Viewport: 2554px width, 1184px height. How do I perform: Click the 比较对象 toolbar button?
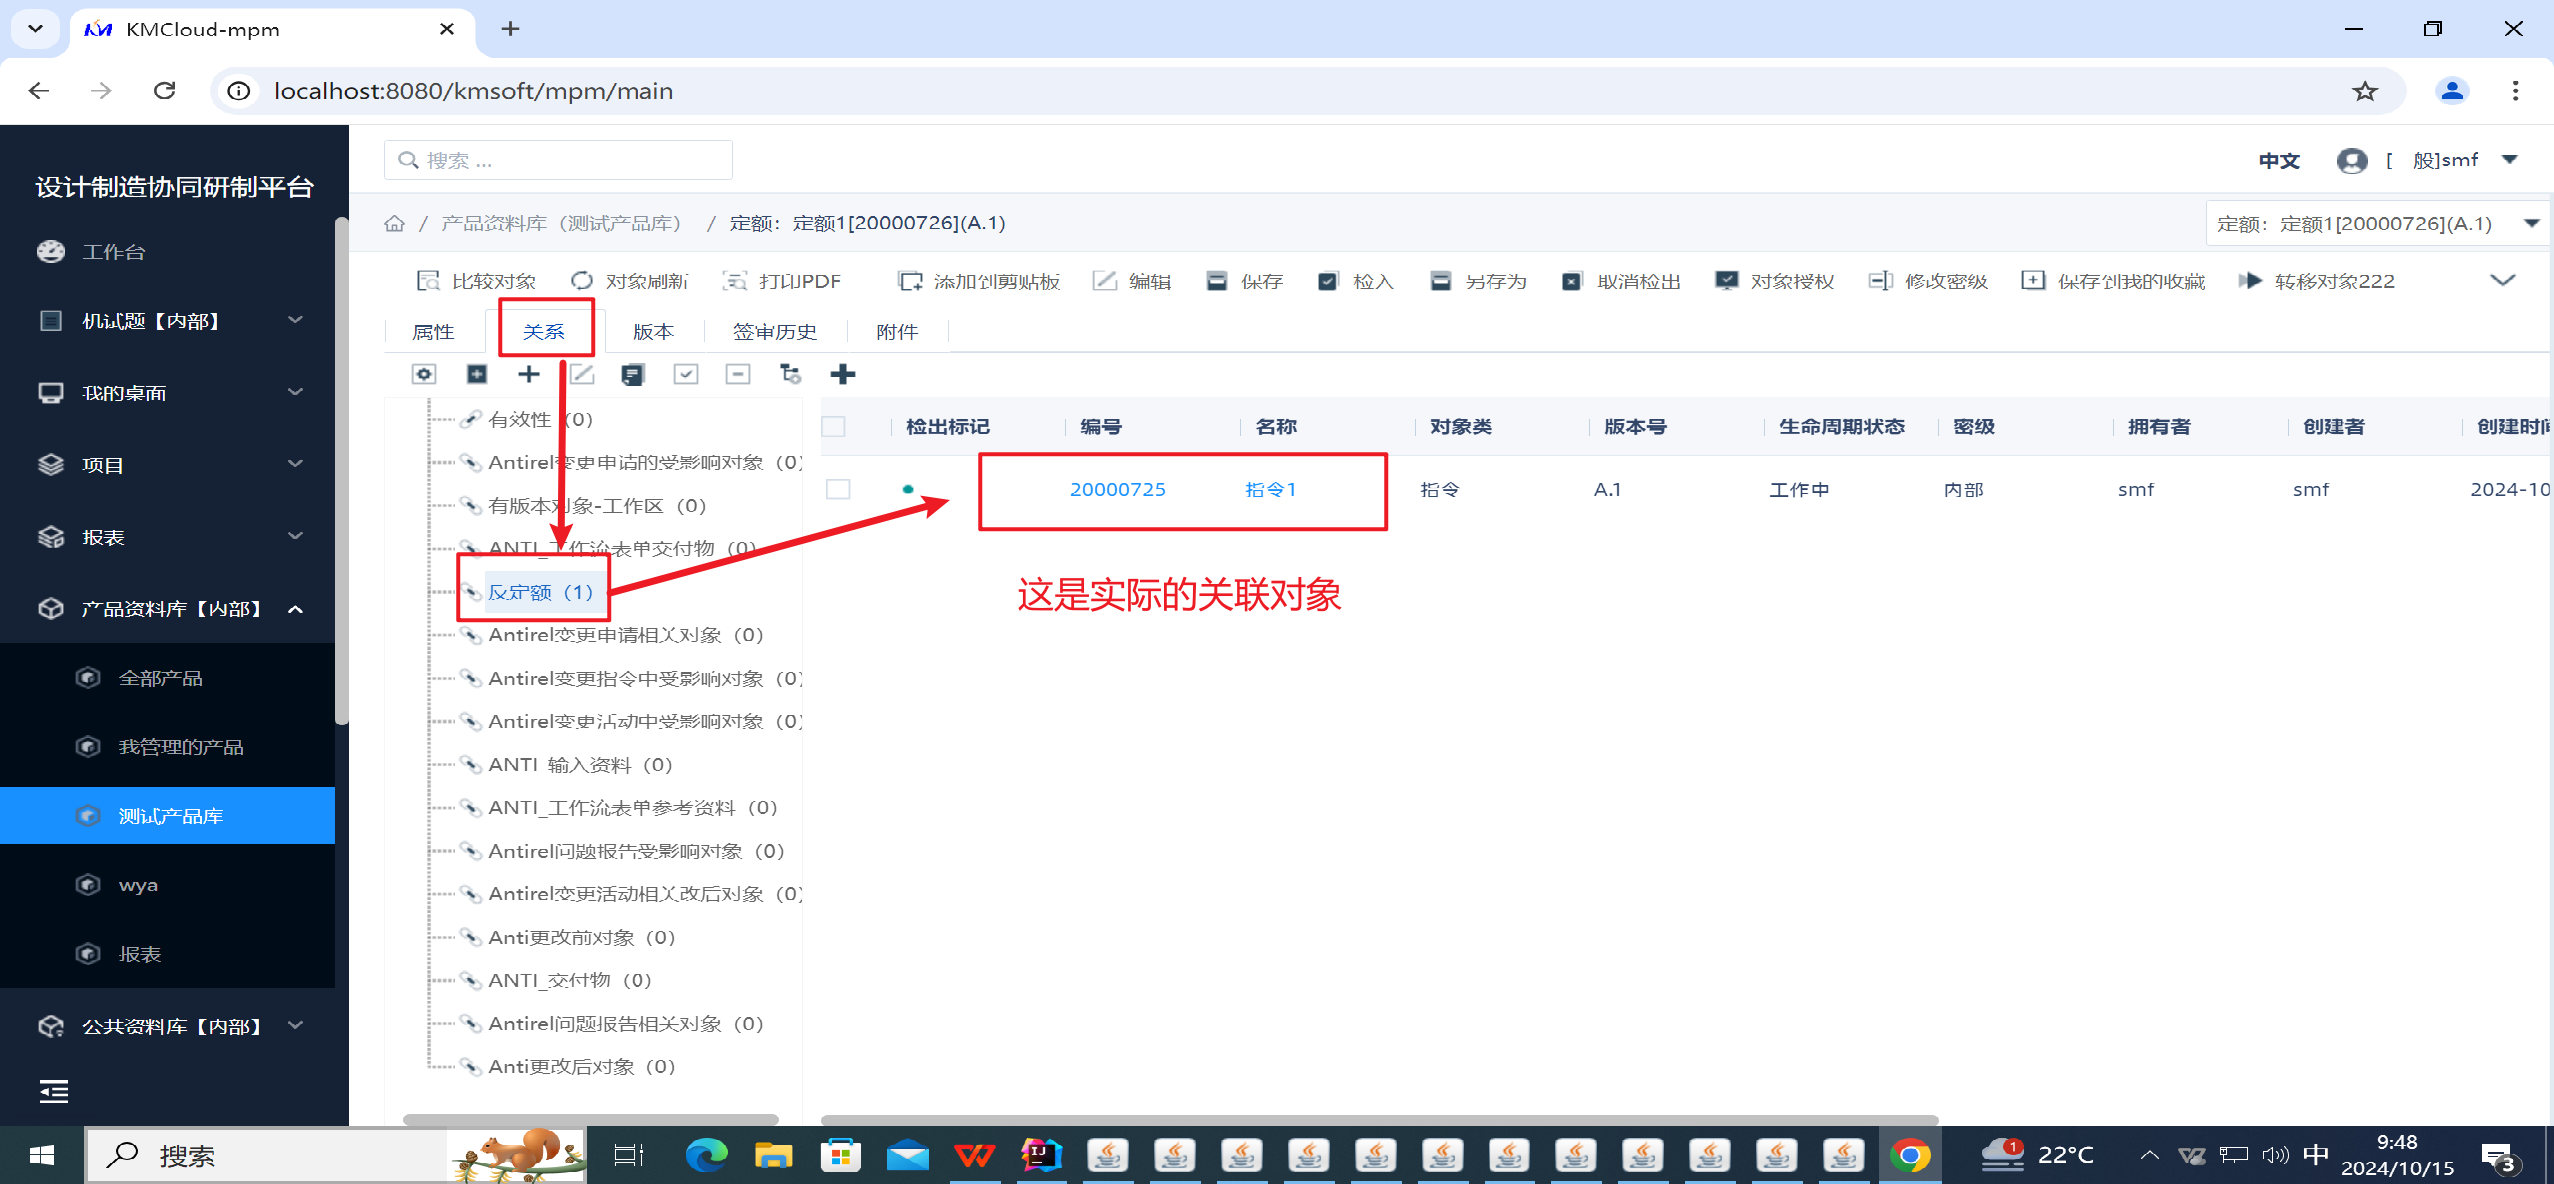point(477,281)
